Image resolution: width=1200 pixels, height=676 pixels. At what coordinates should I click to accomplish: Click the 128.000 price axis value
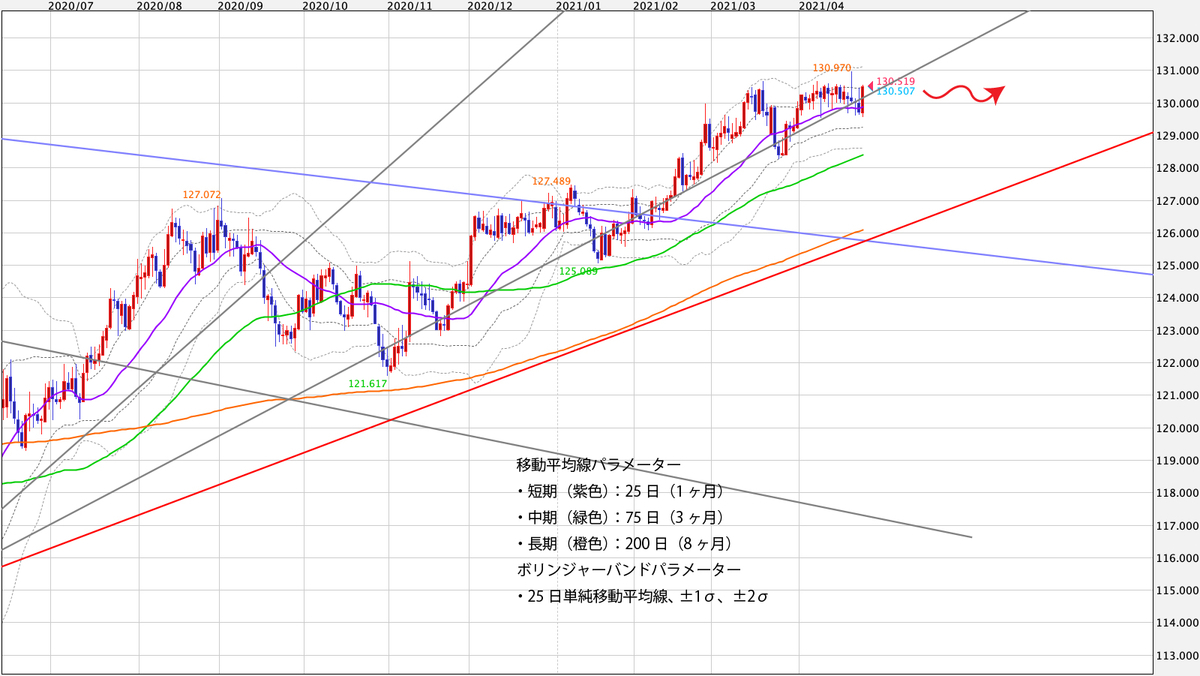(x=1176, y=169)
